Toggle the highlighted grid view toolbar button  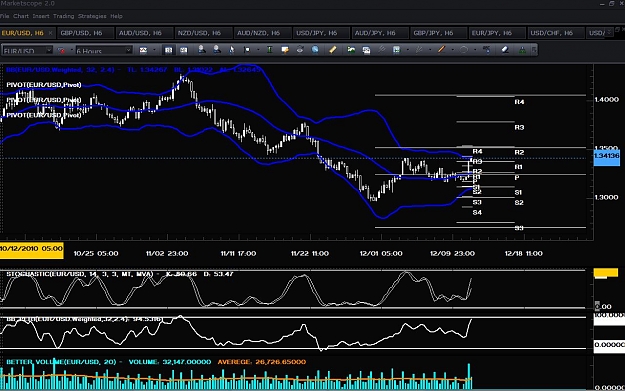tap(169, 50)
